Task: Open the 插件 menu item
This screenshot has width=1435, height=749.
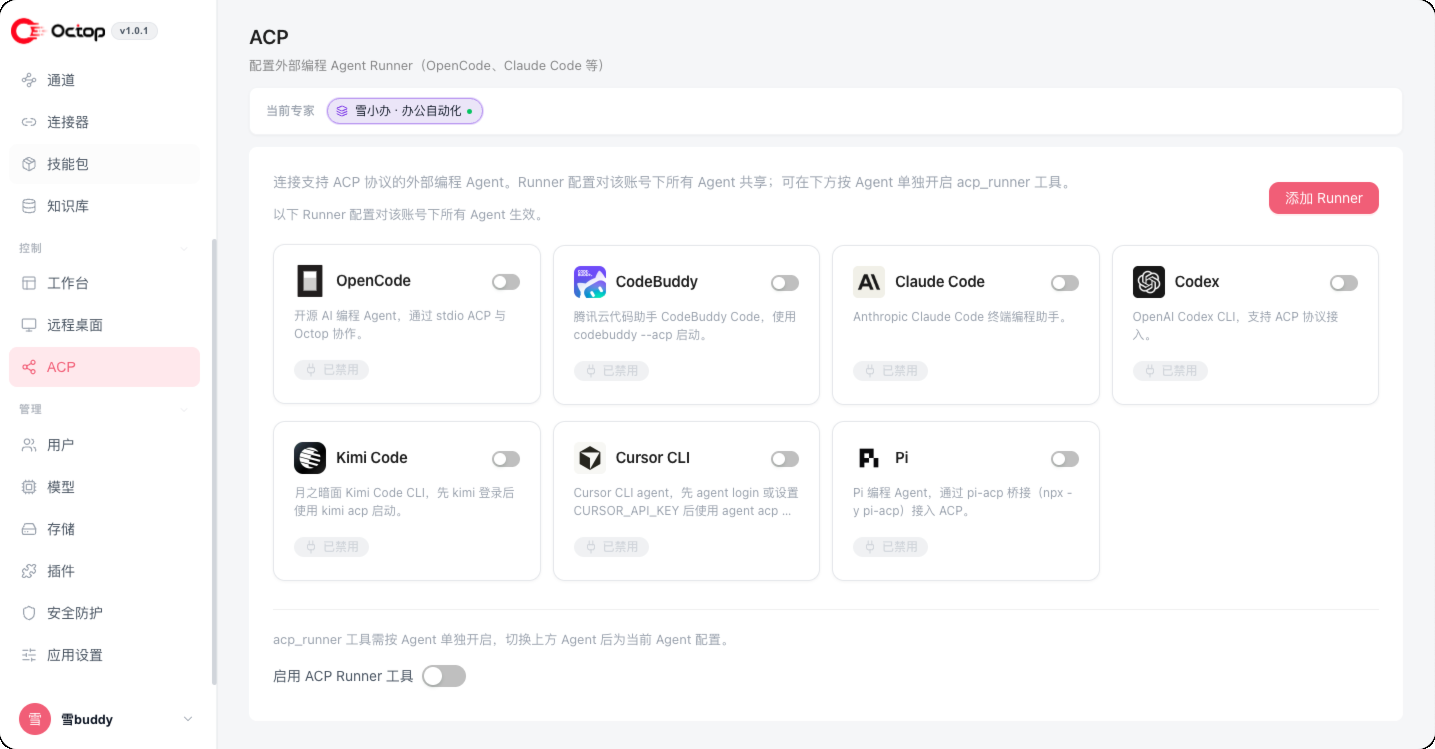Action: (x=105, y=571)
